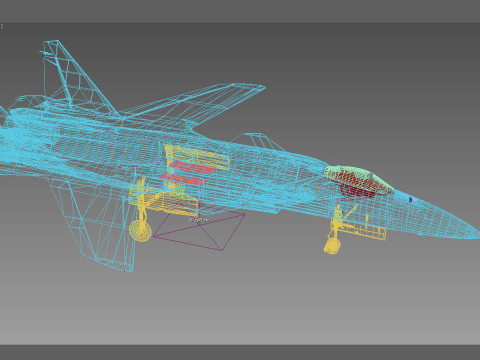Image resolution: width=480 pixels, height=360 pixels.
Task: Select the yellow rear landing gear wheel
Action: pyautogui.click(x=140, y=230)
